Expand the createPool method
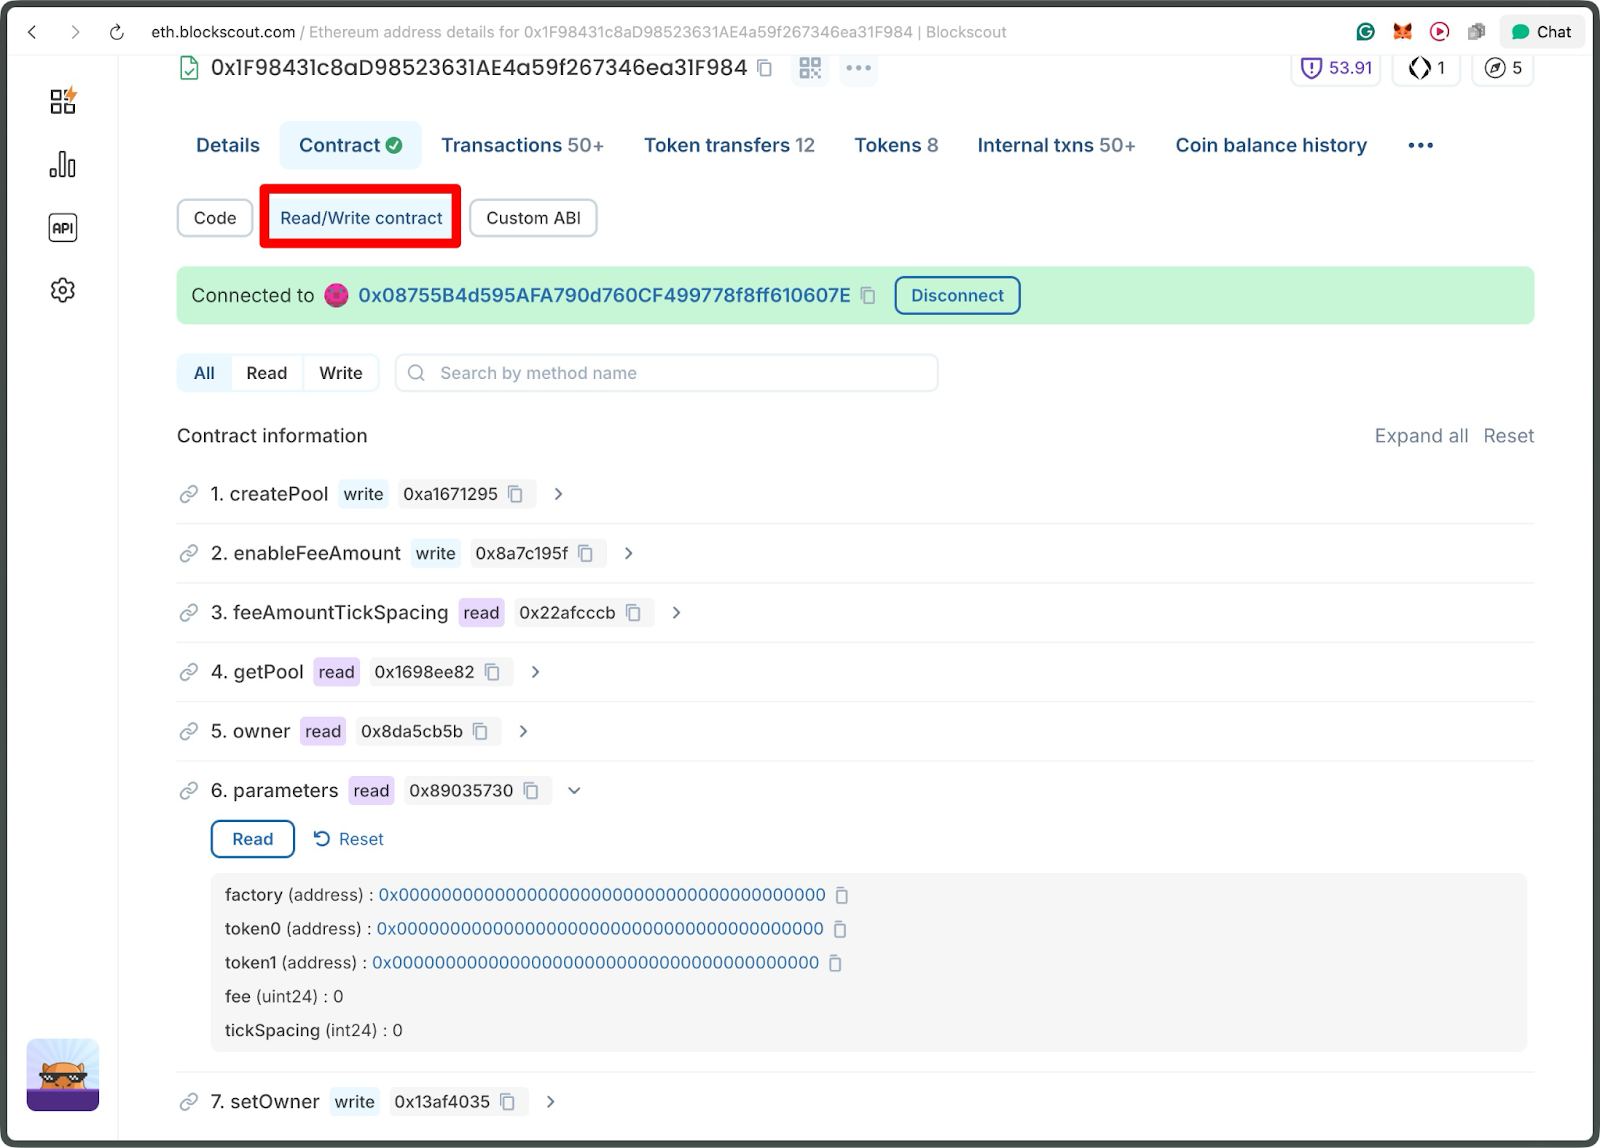The width and height of the screenshot is (1600, 1148). pyautogui.click(x=558, y=493)
